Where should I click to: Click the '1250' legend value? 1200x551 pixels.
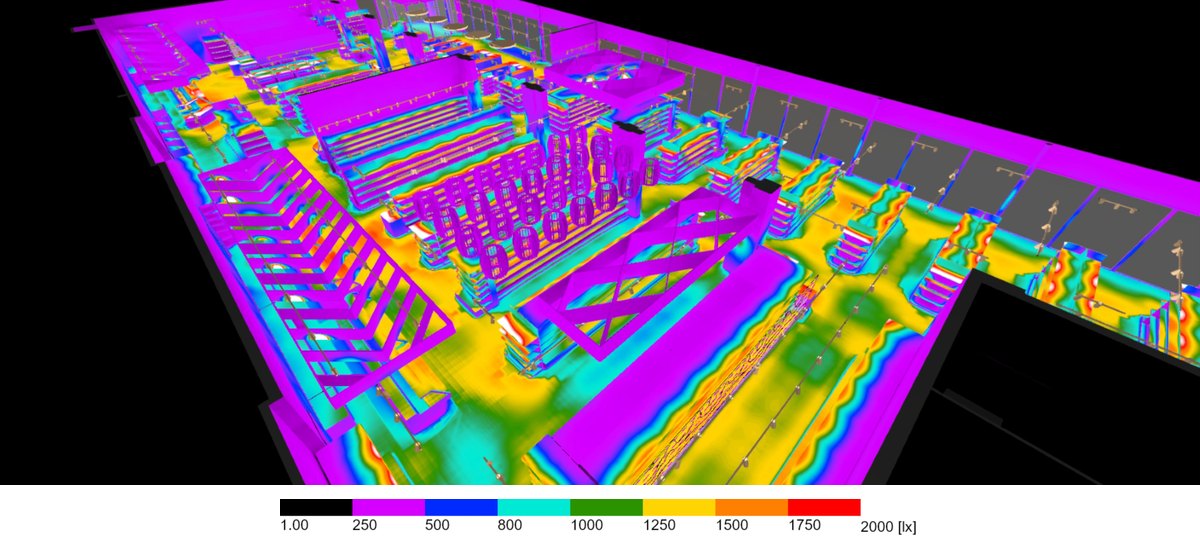(x=659, y=525)
